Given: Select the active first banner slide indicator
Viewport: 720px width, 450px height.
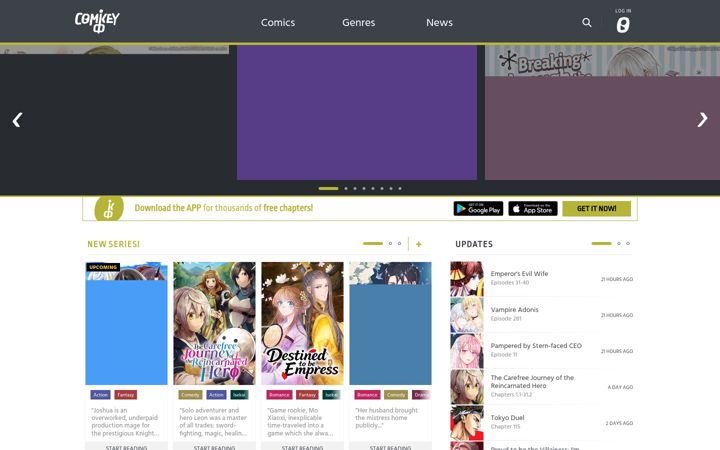Looking at the screenshot, I should (x=328, y=188).
